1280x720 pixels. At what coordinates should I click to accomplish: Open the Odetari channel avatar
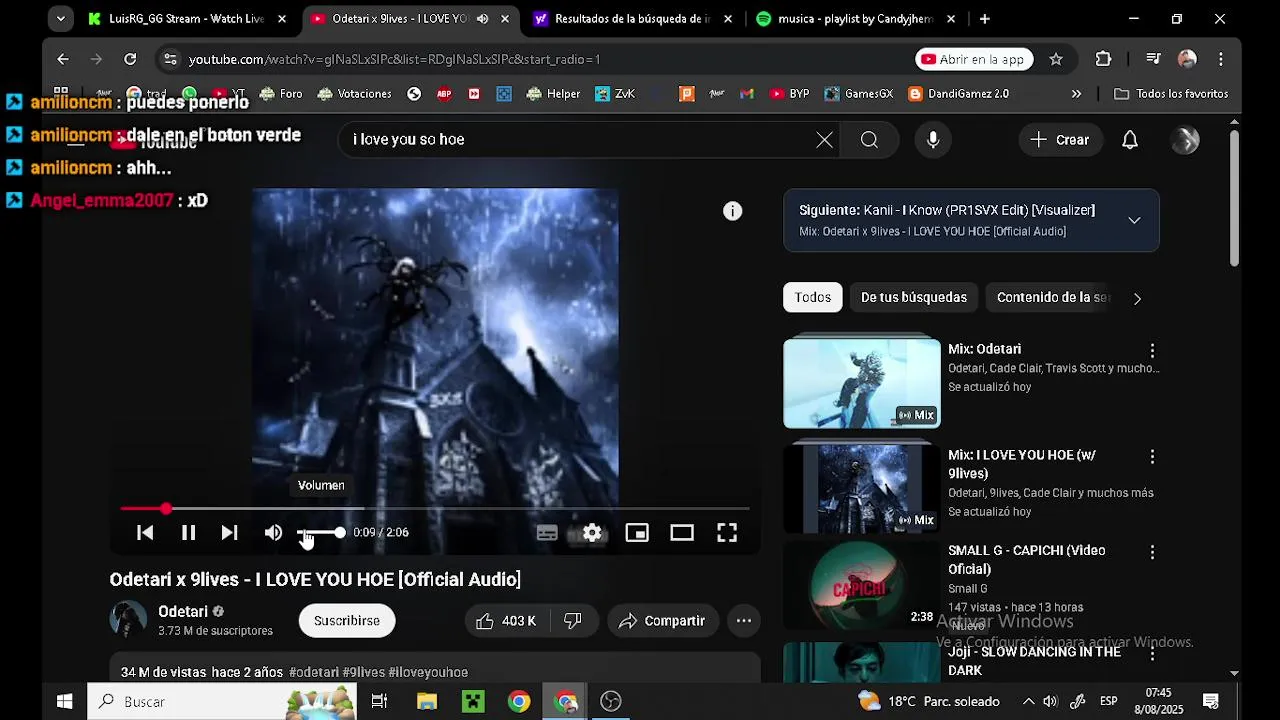click(x=128, y=620)
